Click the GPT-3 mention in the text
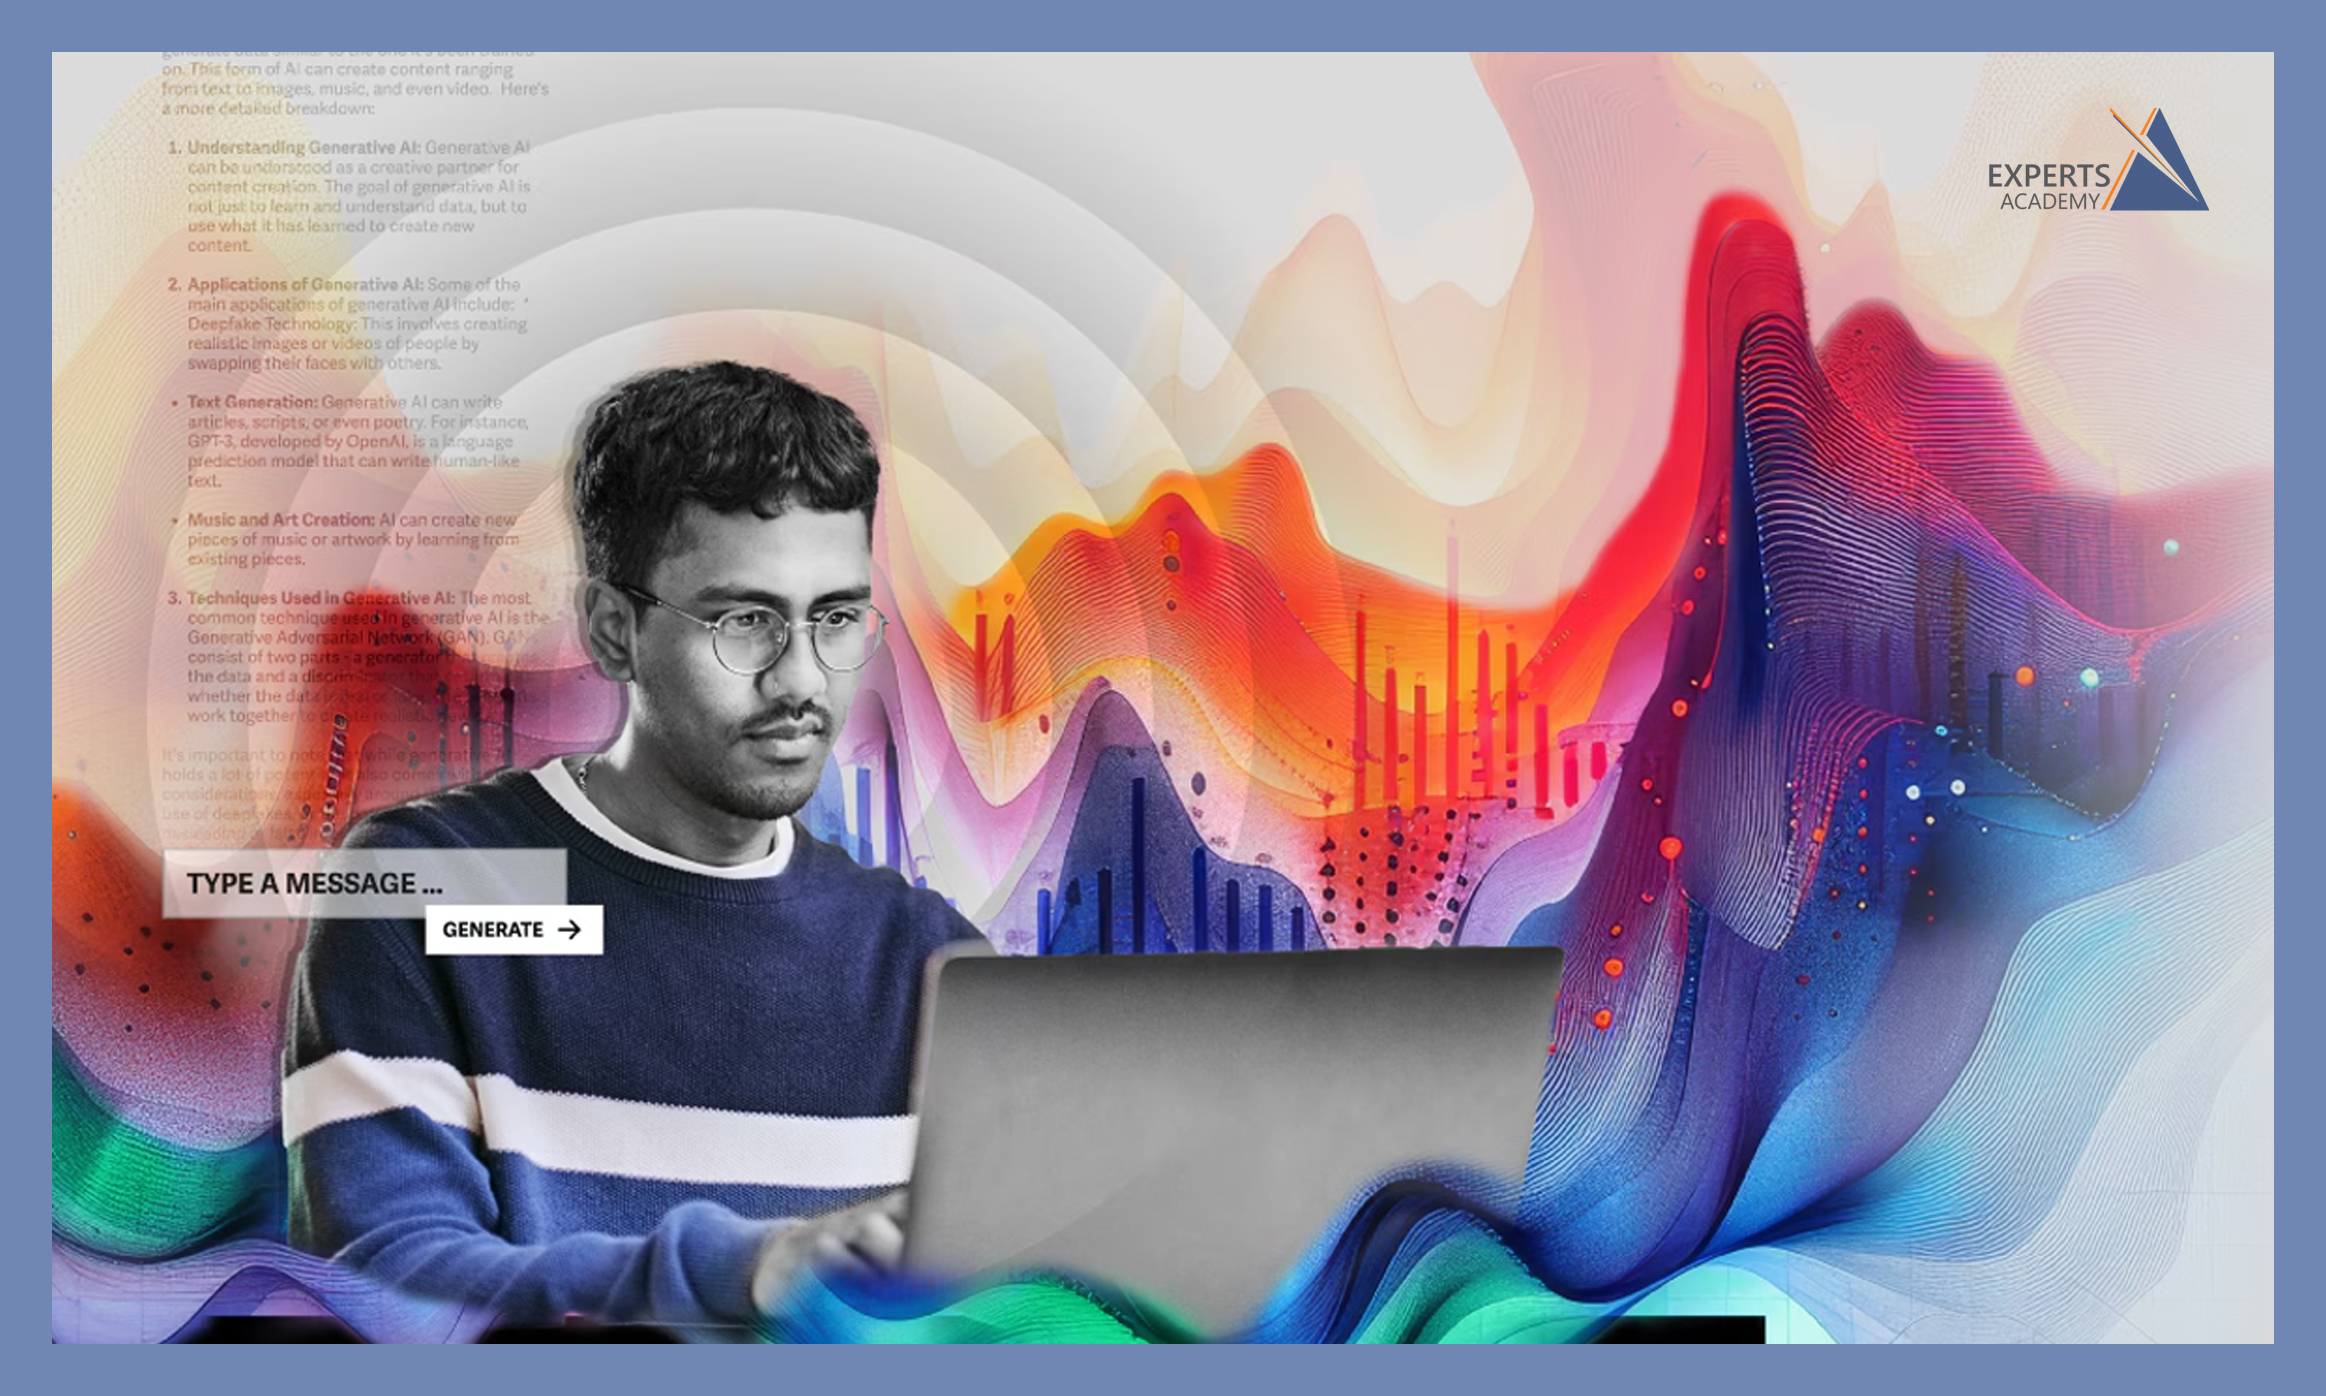Viewport: 2326px width, 1396px height. click(211, 441)
